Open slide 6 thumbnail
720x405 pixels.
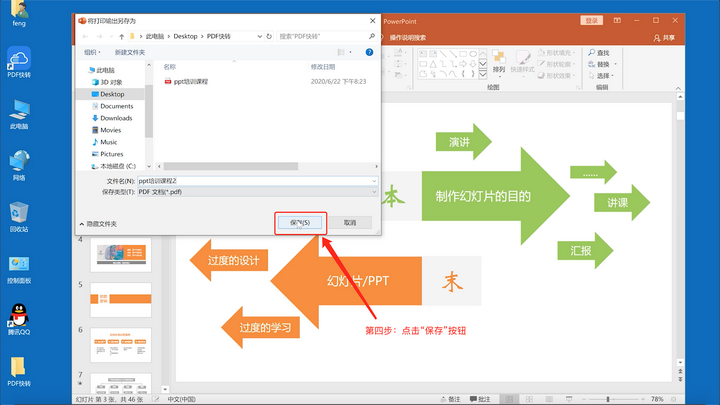[121, 345]
